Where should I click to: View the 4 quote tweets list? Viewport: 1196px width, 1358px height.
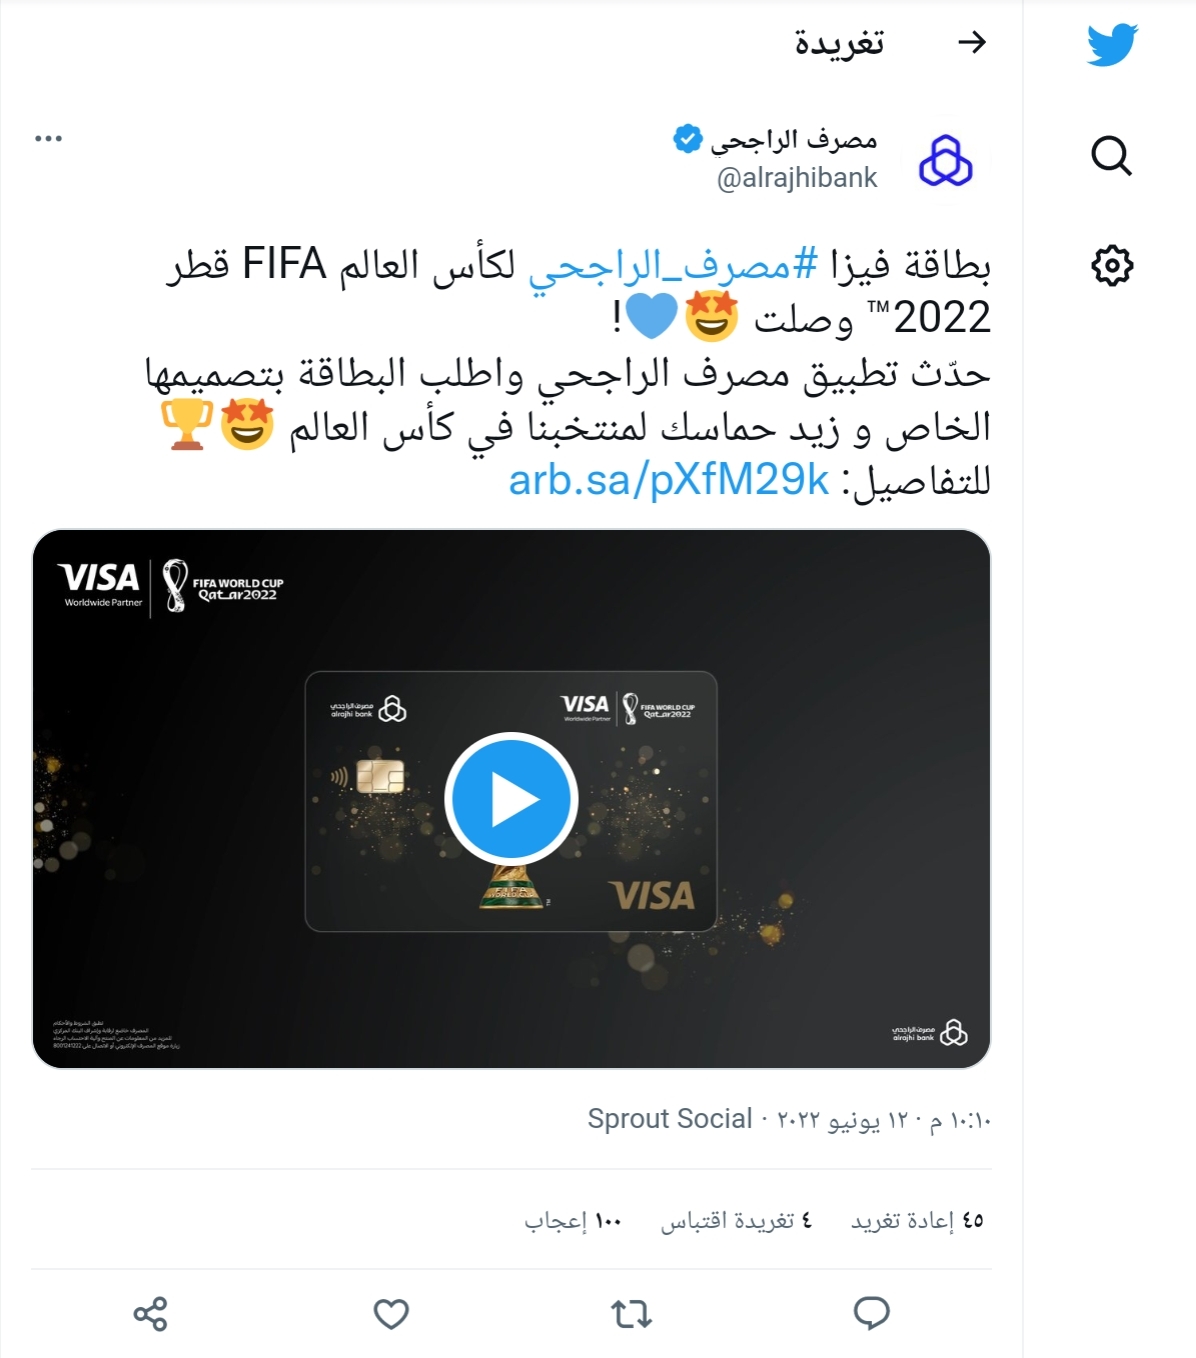pyautogui.click(x=737, y=1220)
